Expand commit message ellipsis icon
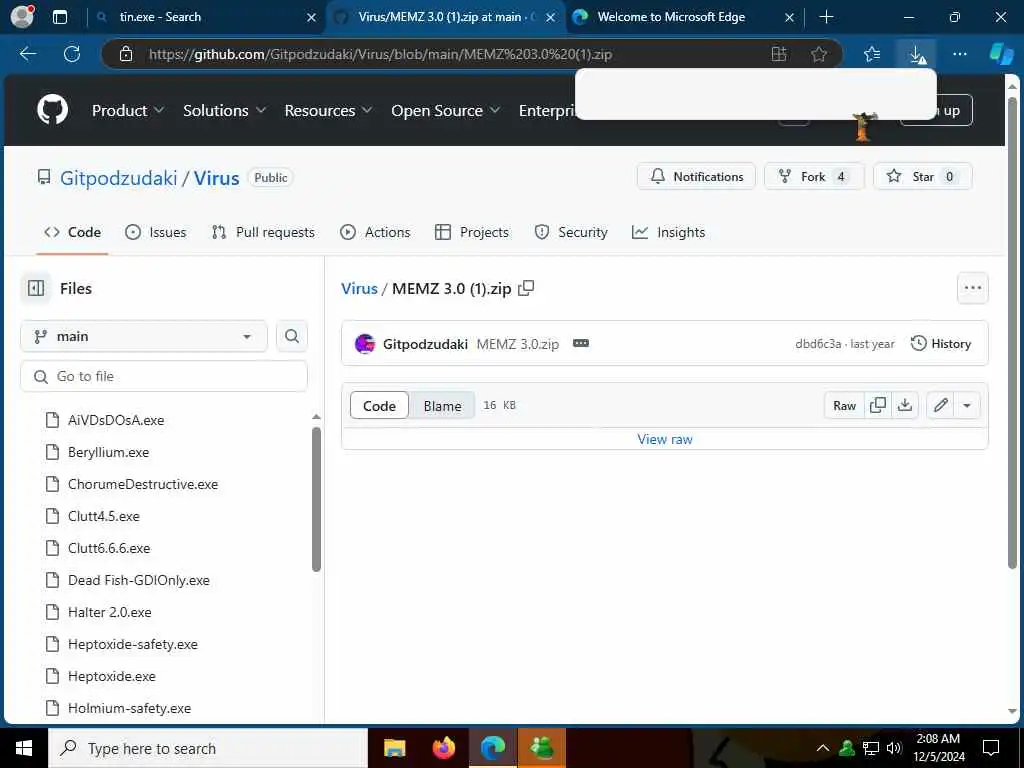The image size is (1024, 768). [581, 344]
